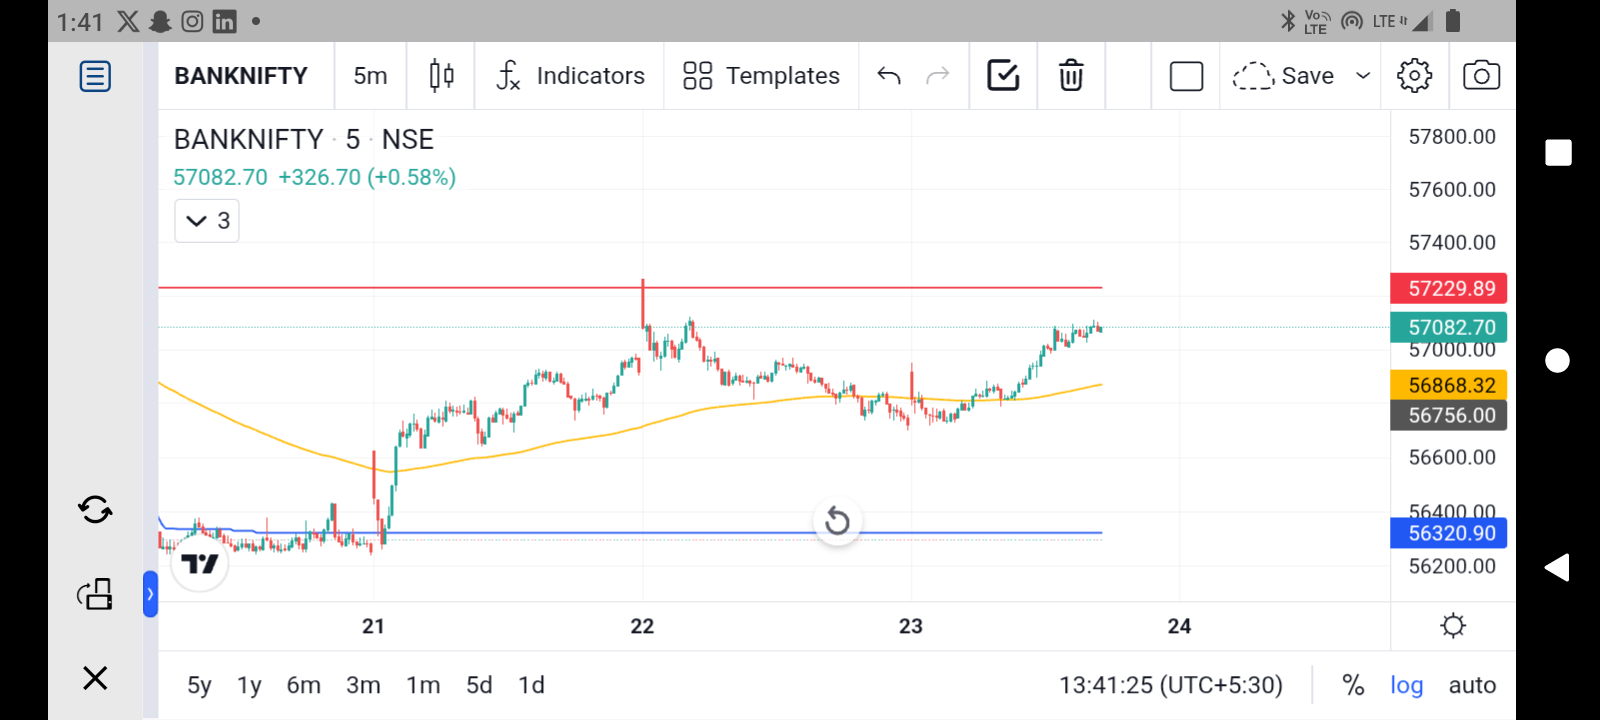
Task: Click the blue 56320.90 price label
Action: click(x=1449, y=533)
